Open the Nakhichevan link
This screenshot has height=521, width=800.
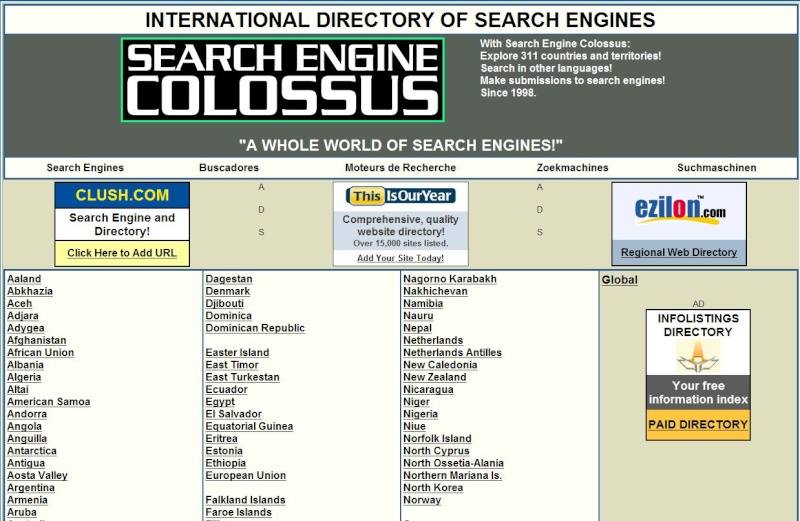point(435,291)
